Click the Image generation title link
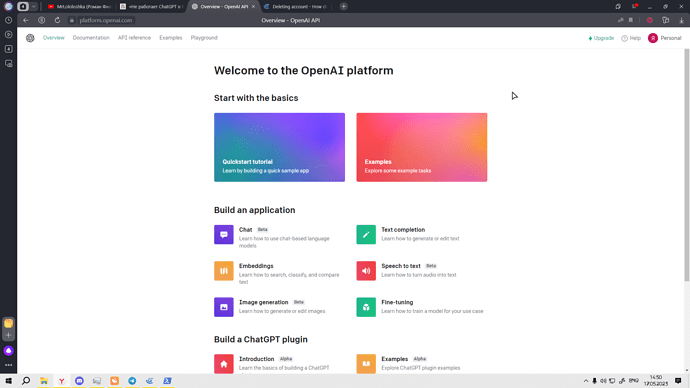The image size is (690, 388). coord(264,302)
